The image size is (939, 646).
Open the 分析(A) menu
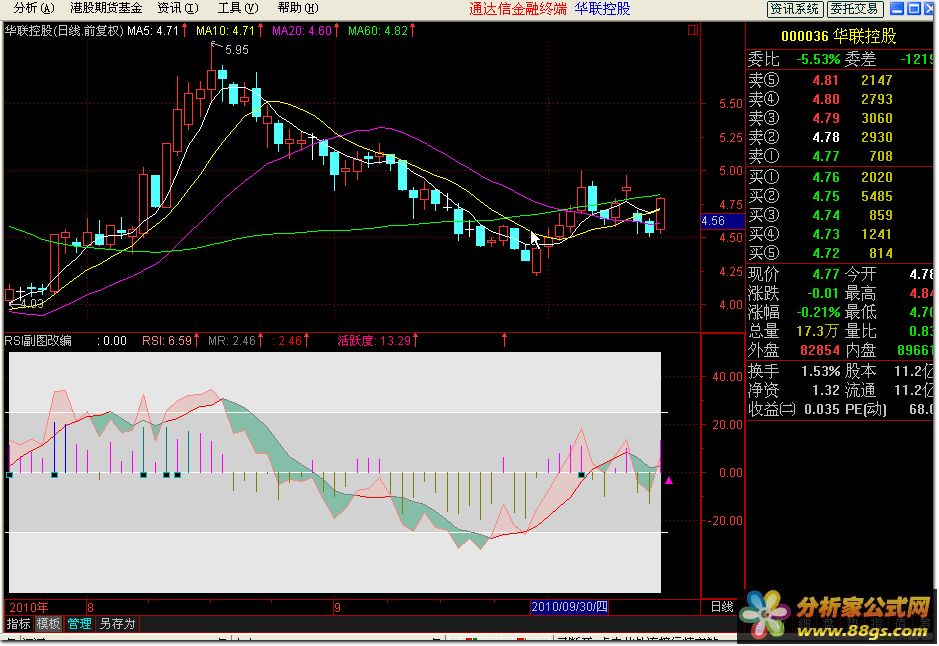[x=34, y=8]
